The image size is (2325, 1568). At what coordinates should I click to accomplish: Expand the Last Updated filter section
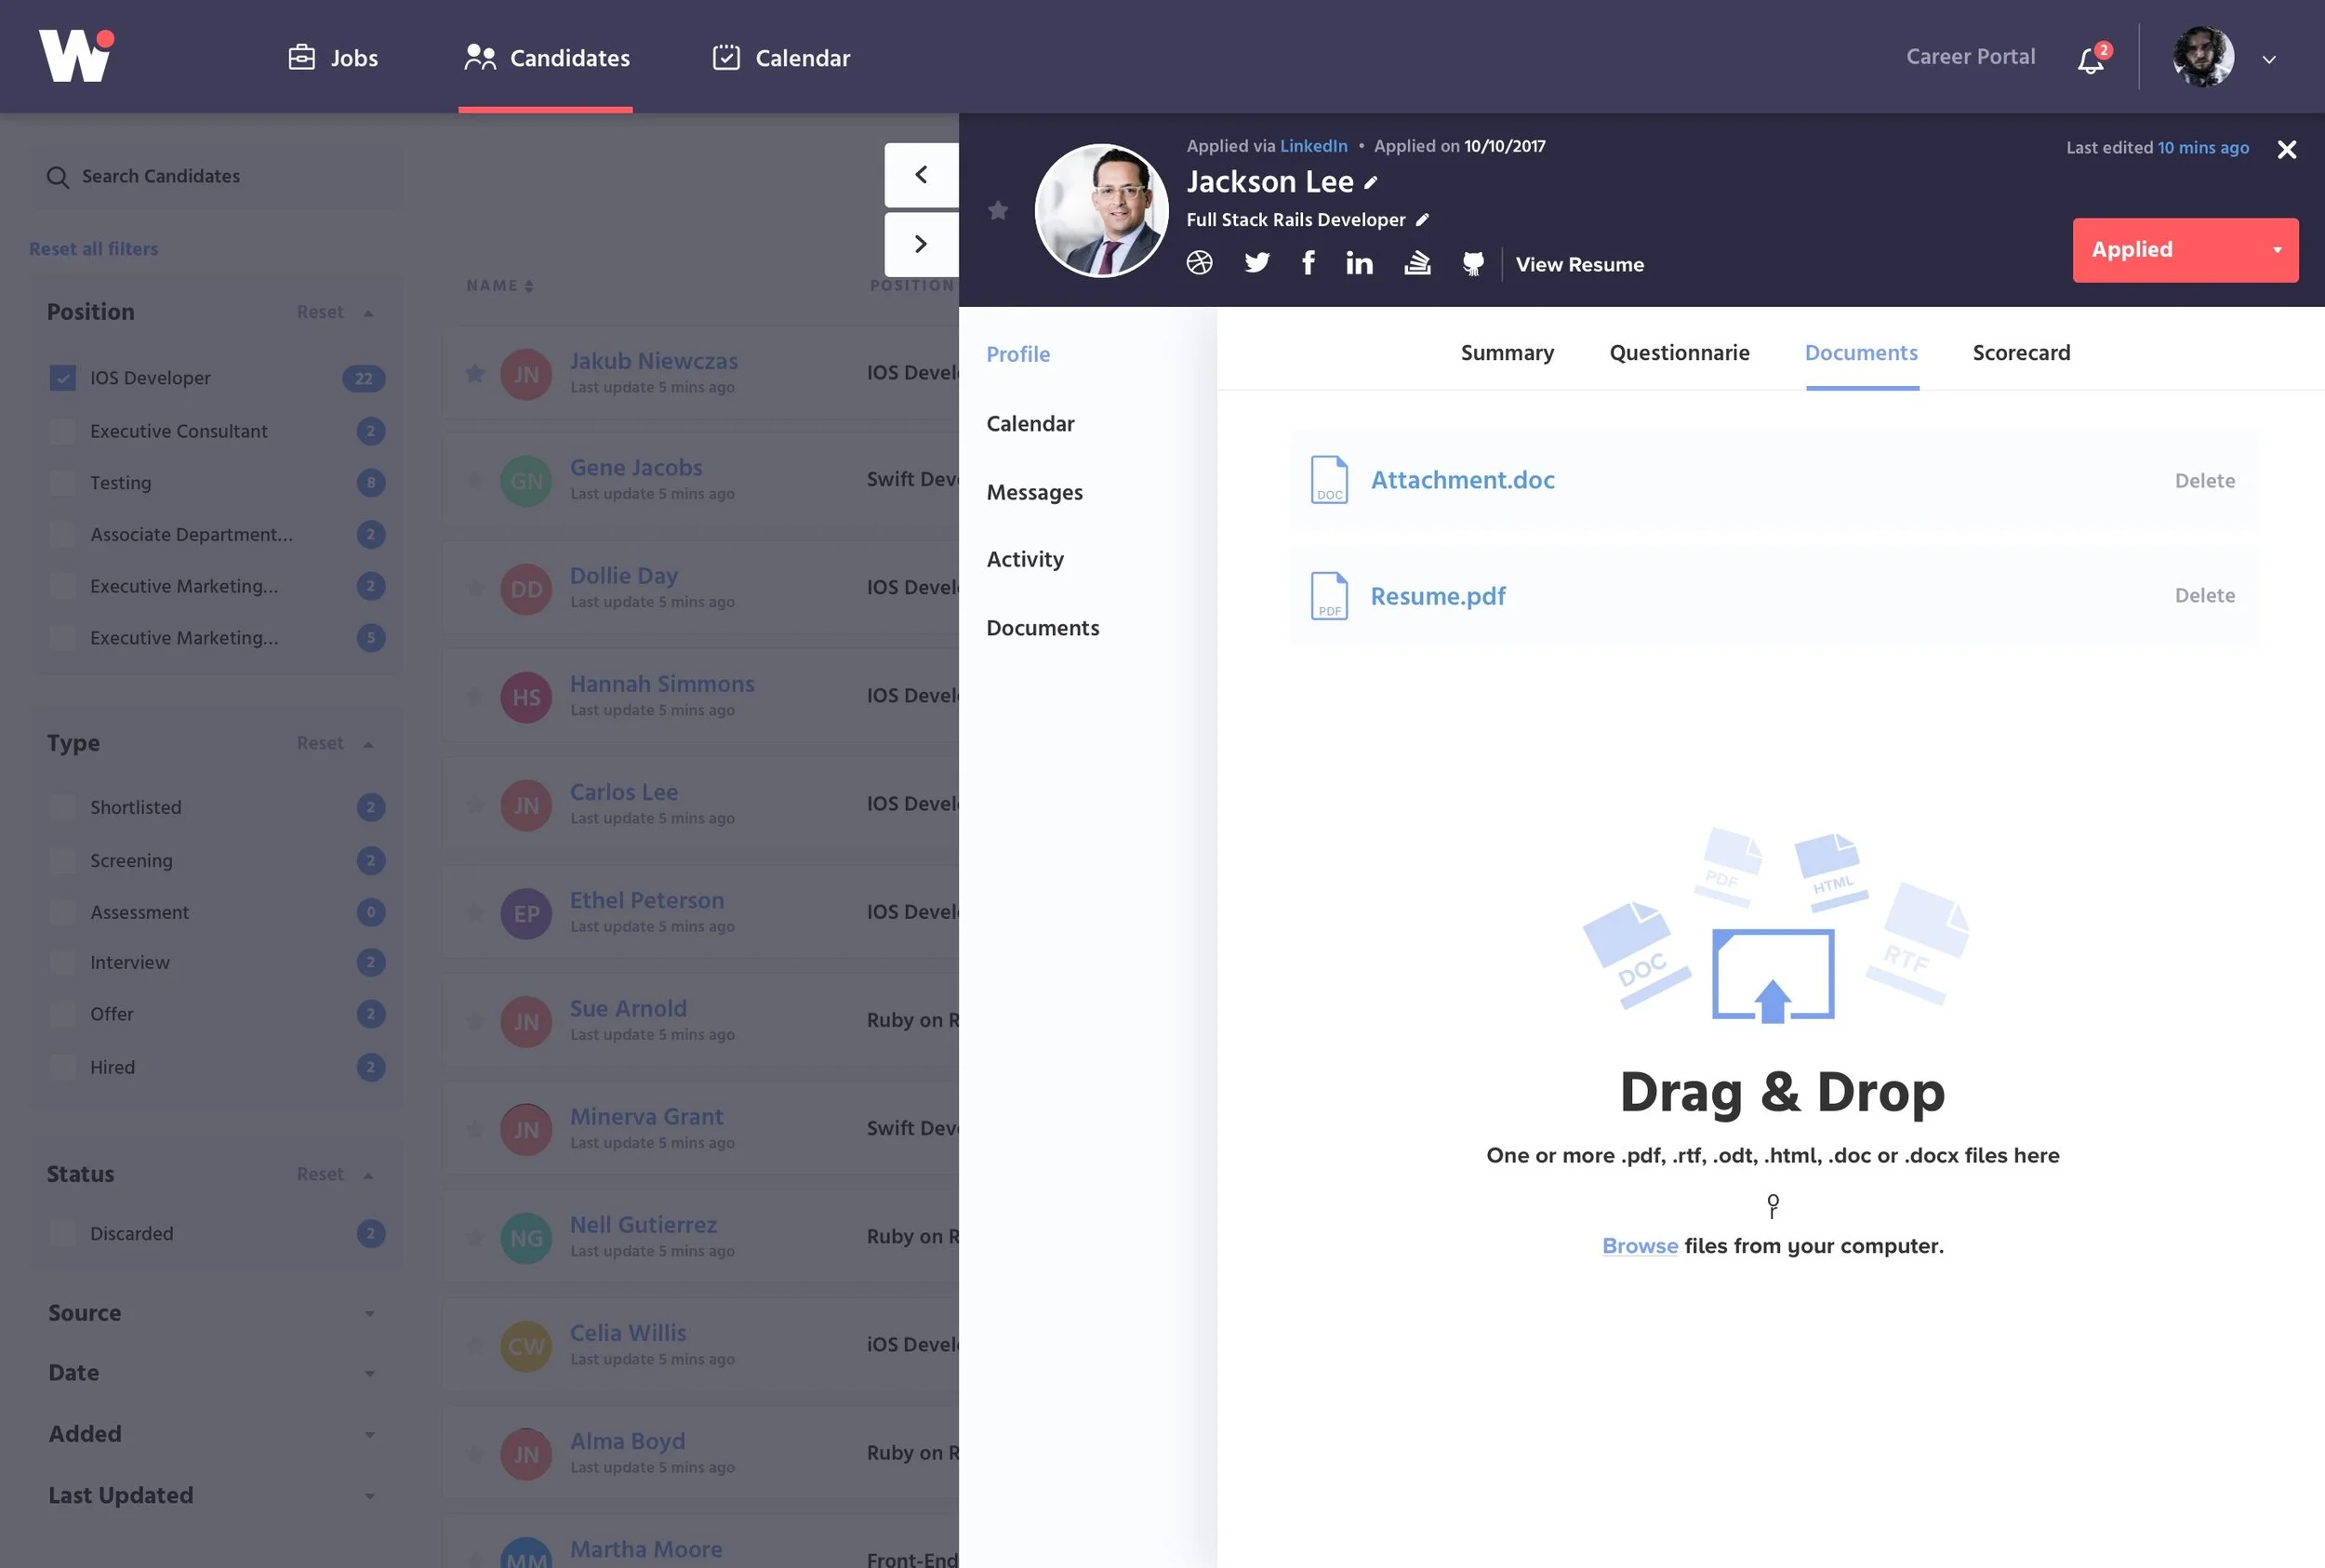click(x=213, y=1495)
